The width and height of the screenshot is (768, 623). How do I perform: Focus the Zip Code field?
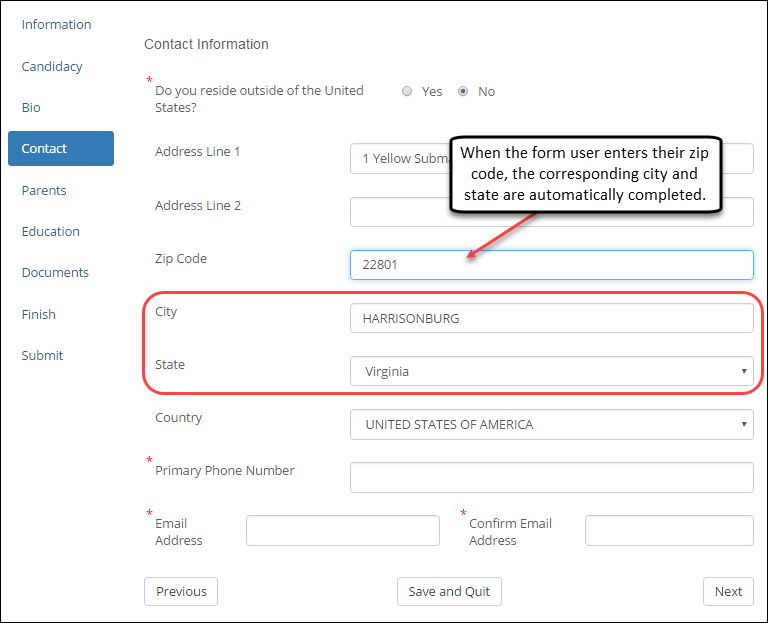(x=551, y=265)
